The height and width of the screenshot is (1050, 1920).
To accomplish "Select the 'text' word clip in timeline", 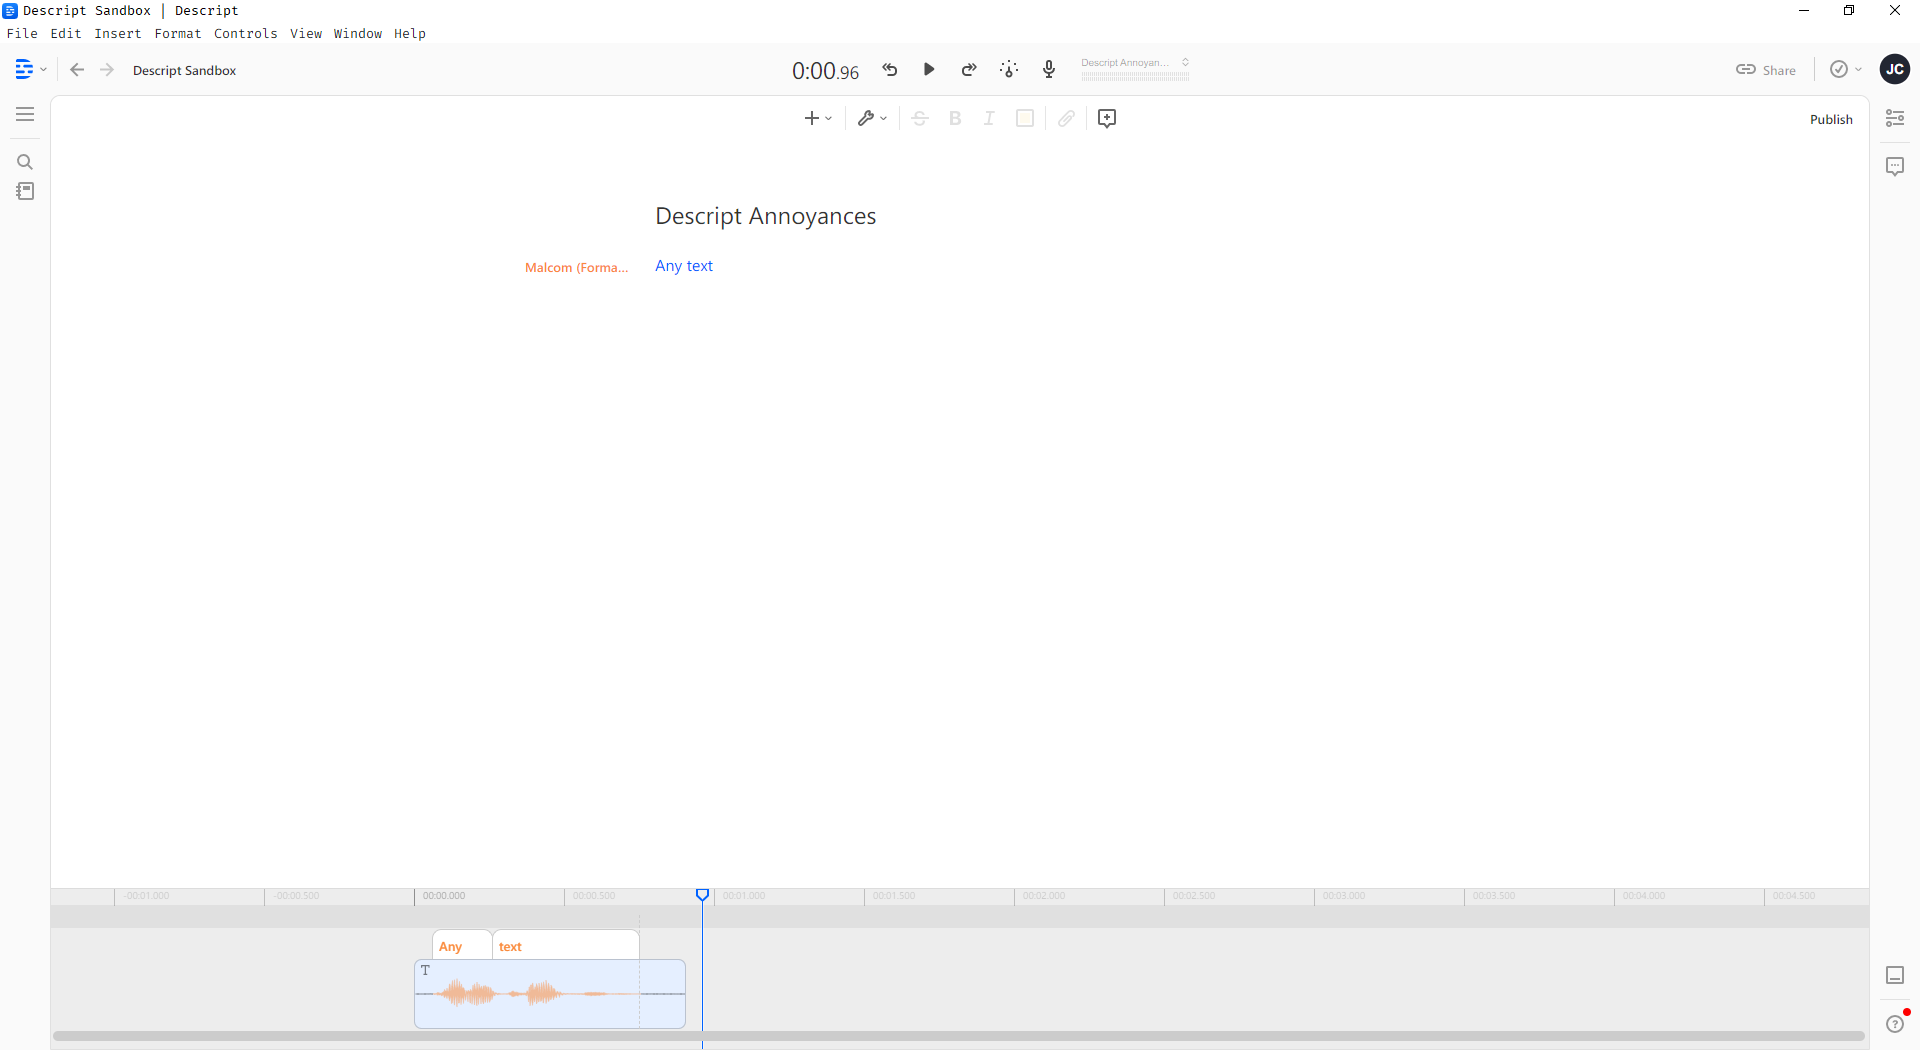I will [x=566, y=946].
